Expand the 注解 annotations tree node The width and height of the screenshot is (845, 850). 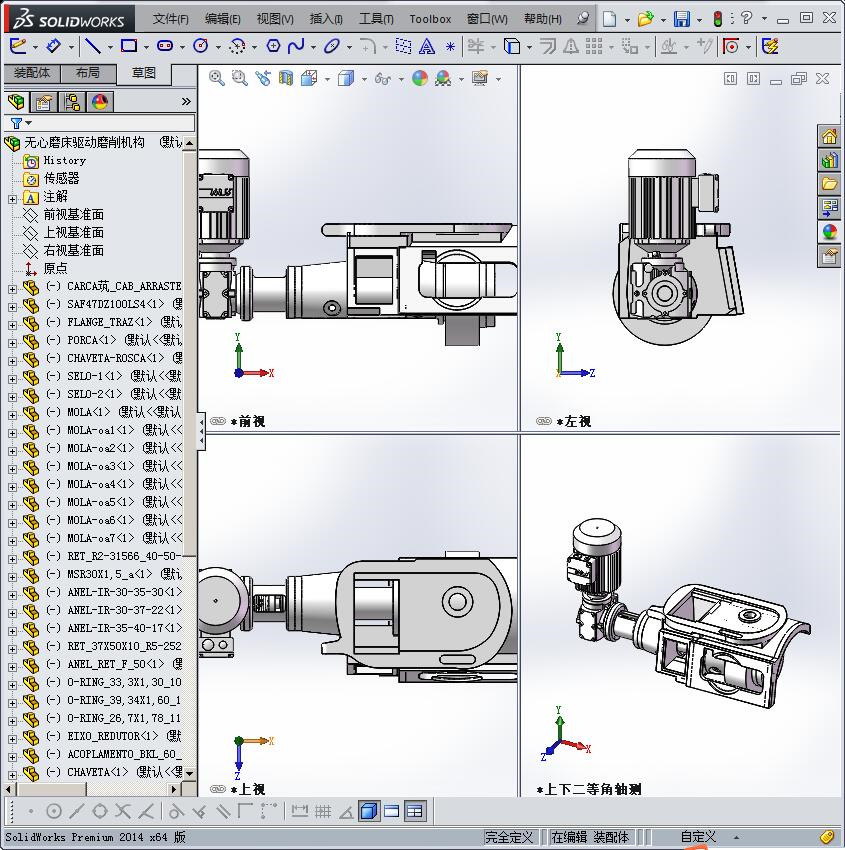click(x=12, y=197)
